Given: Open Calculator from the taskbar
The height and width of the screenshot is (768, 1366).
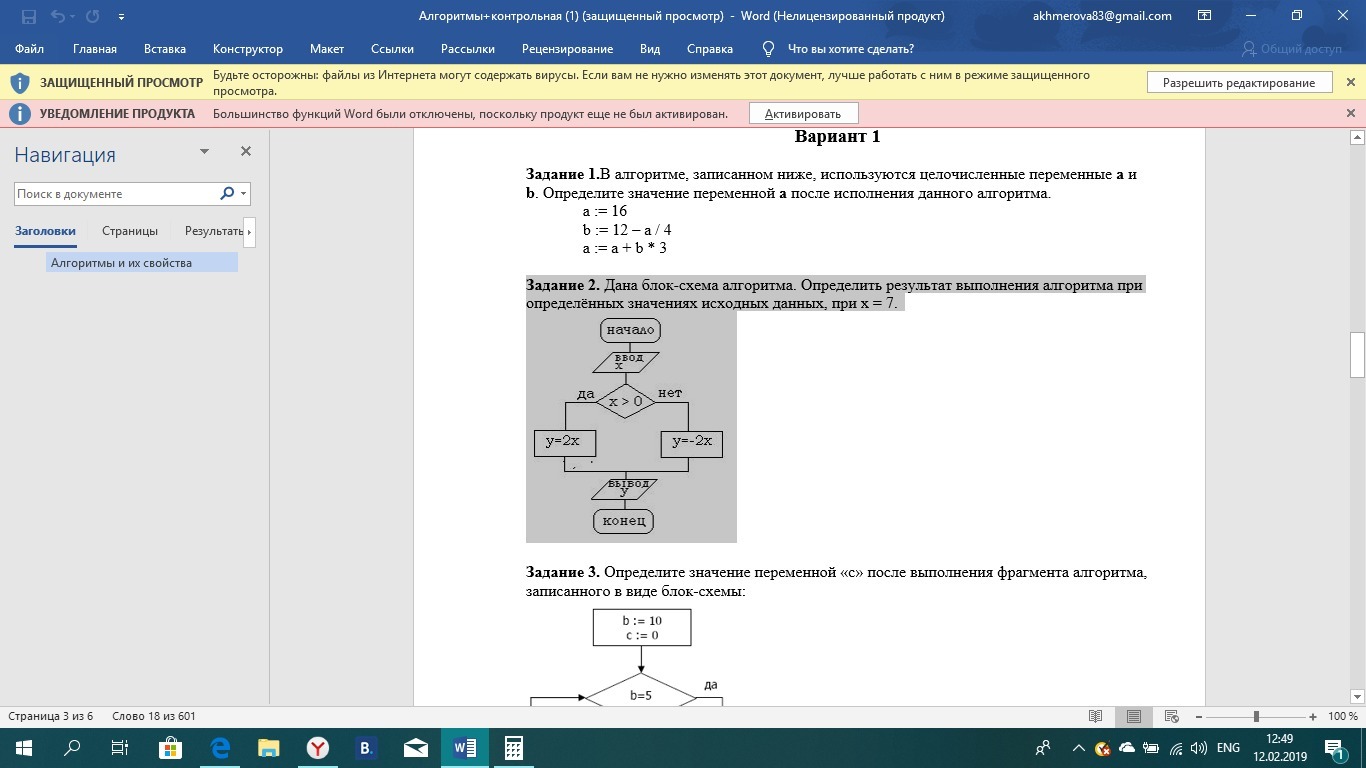Looking at the screenshot, I should 513,748.
